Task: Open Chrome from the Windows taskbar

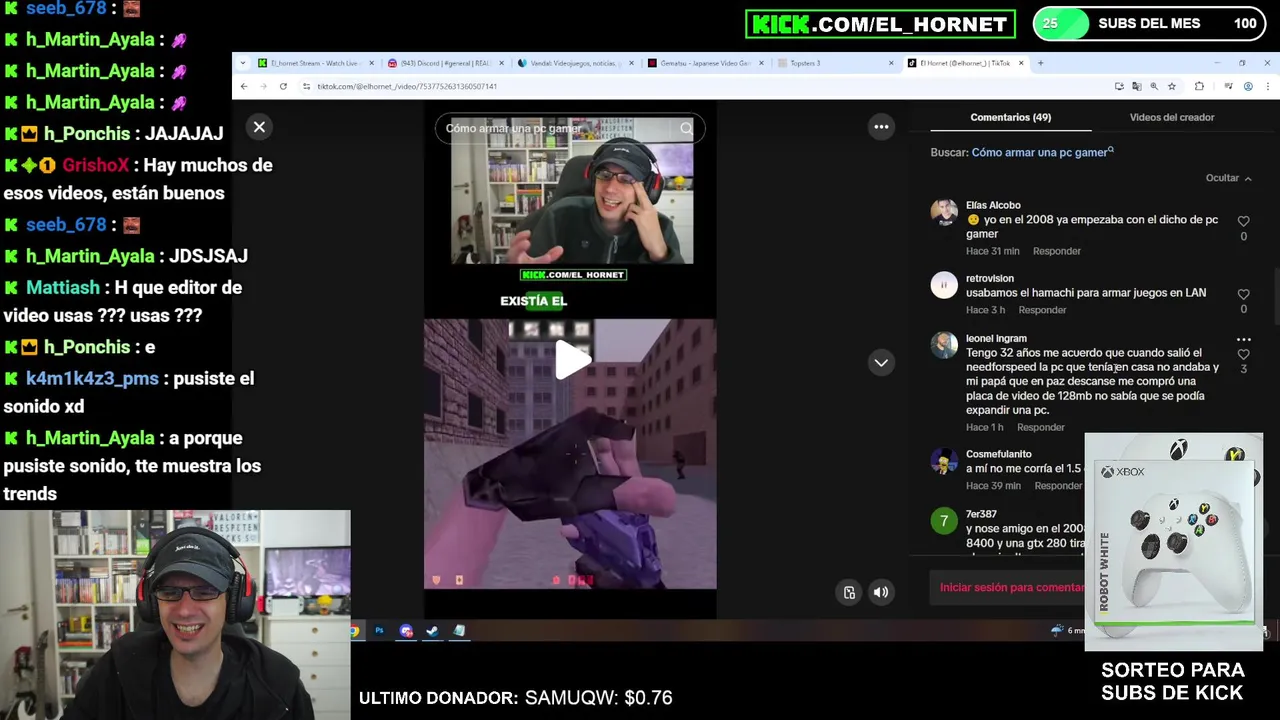Action: click(354, 631)
